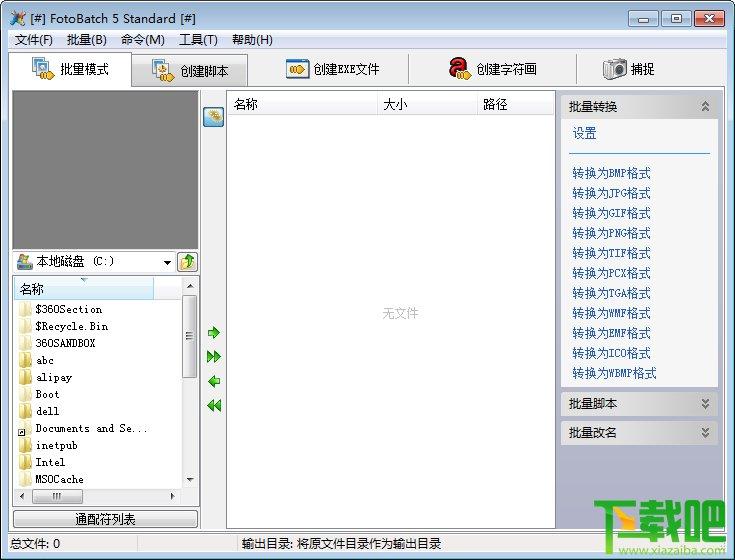This screenshot has width=735, height=560.
Task: Open the 帮助(H) menu
Action: 252,40
